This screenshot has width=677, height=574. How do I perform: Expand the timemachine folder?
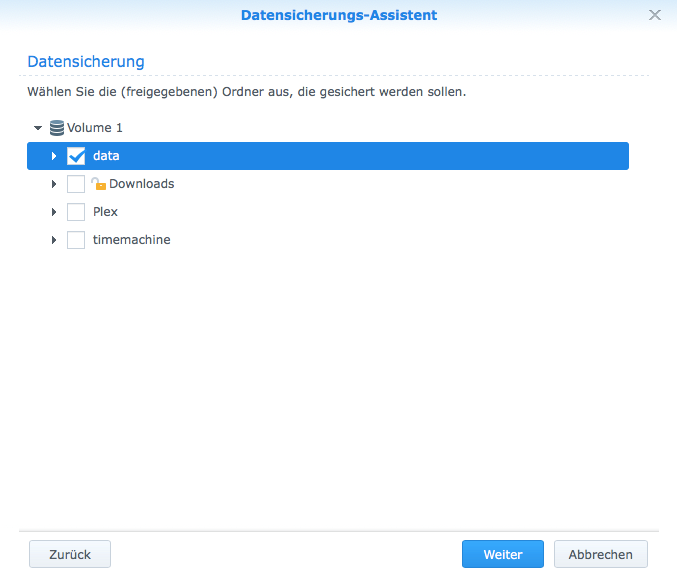tap(54, 240)
